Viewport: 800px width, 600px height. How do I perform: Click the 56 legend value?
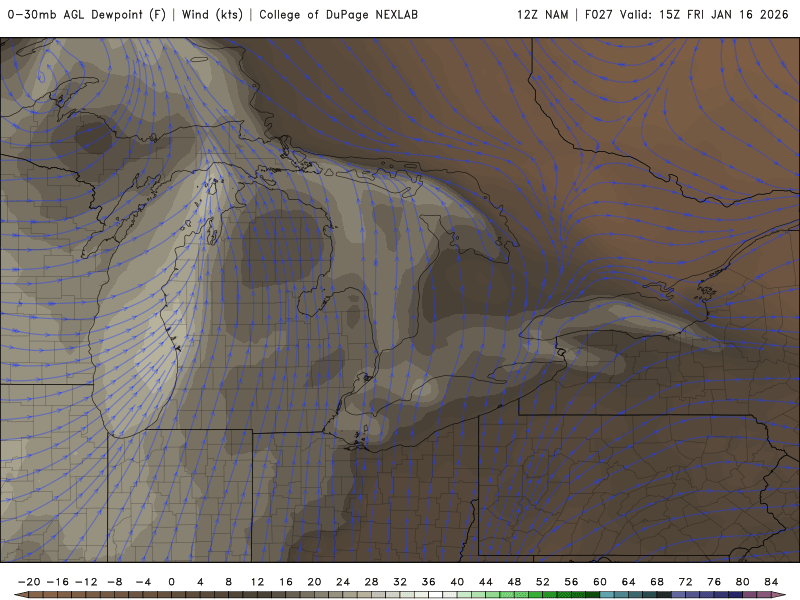pos(571,582)
